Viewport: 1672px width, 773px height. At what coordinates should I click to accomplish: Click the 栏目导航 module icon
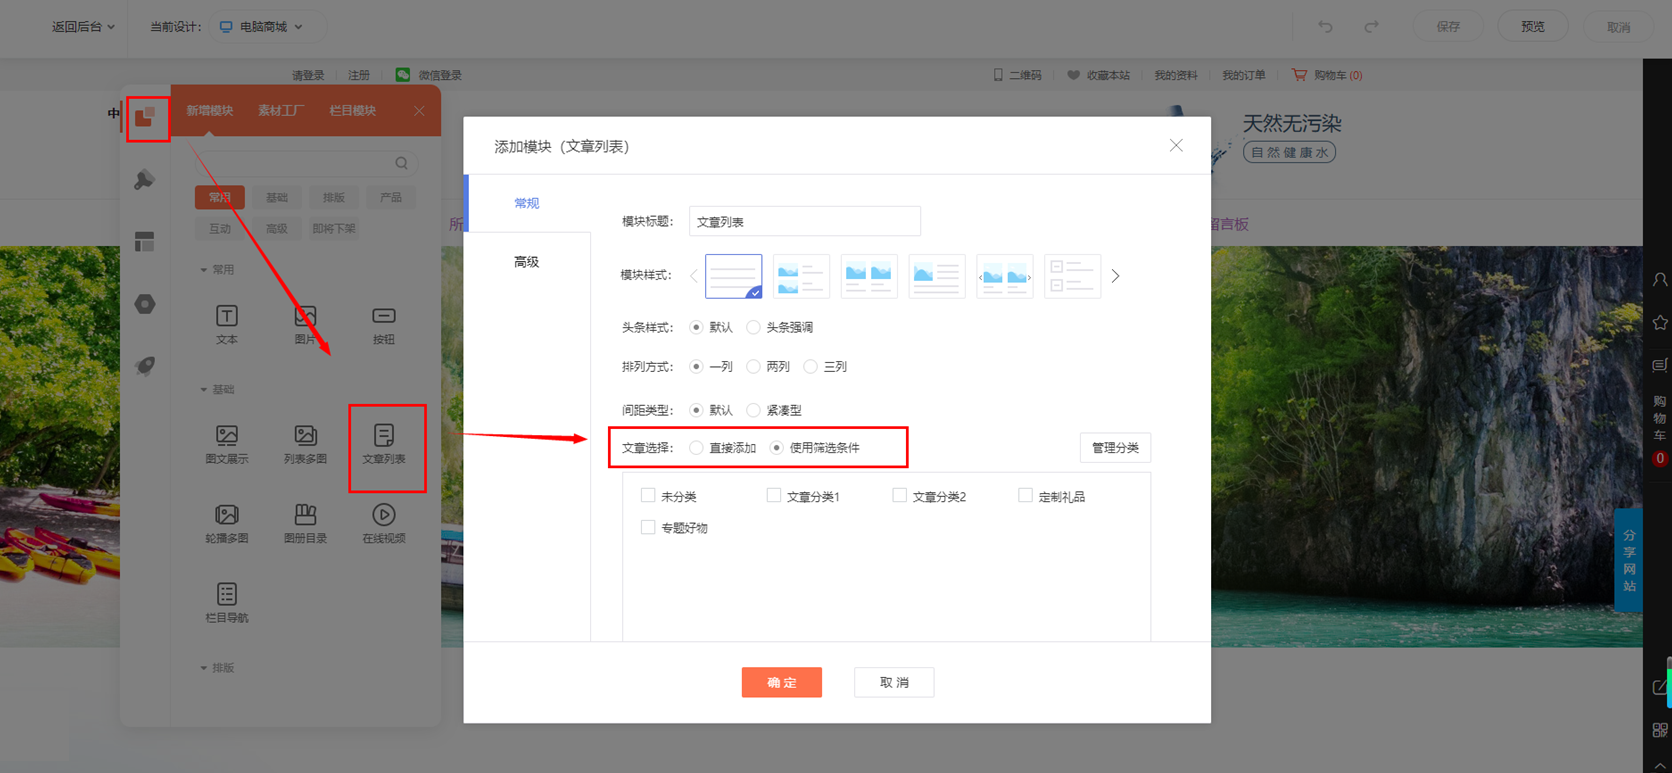pyautogui.click(x=227, y=595)
